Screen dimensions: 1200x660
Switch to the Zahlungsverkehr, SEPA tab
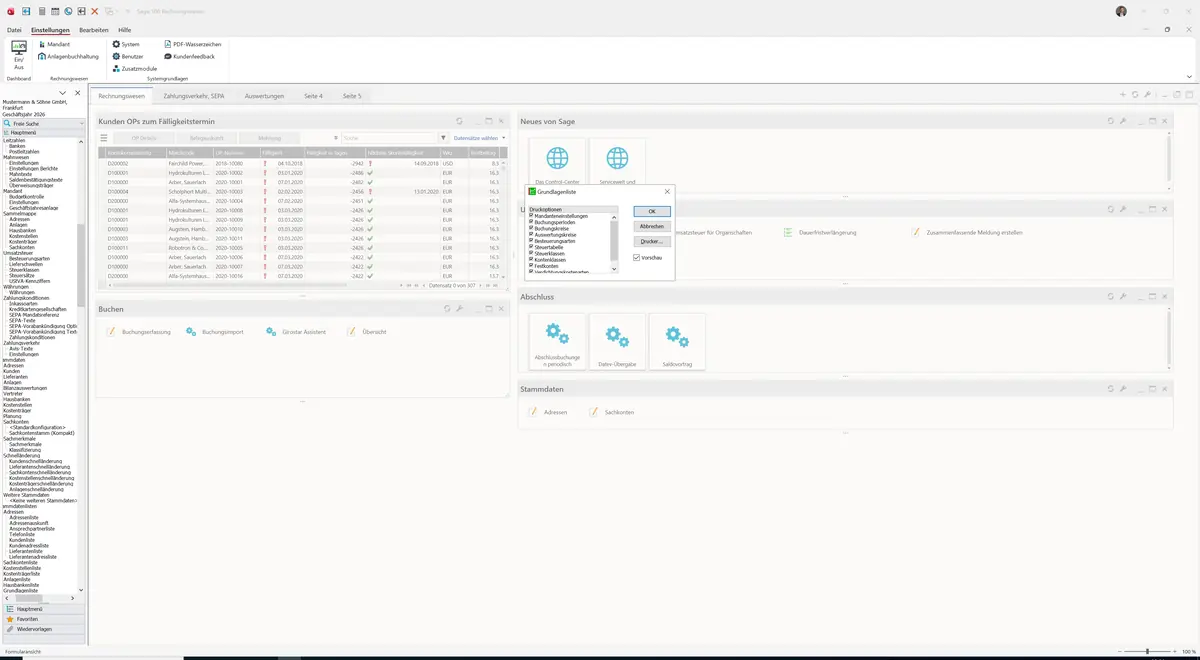[x=194, y=96]
